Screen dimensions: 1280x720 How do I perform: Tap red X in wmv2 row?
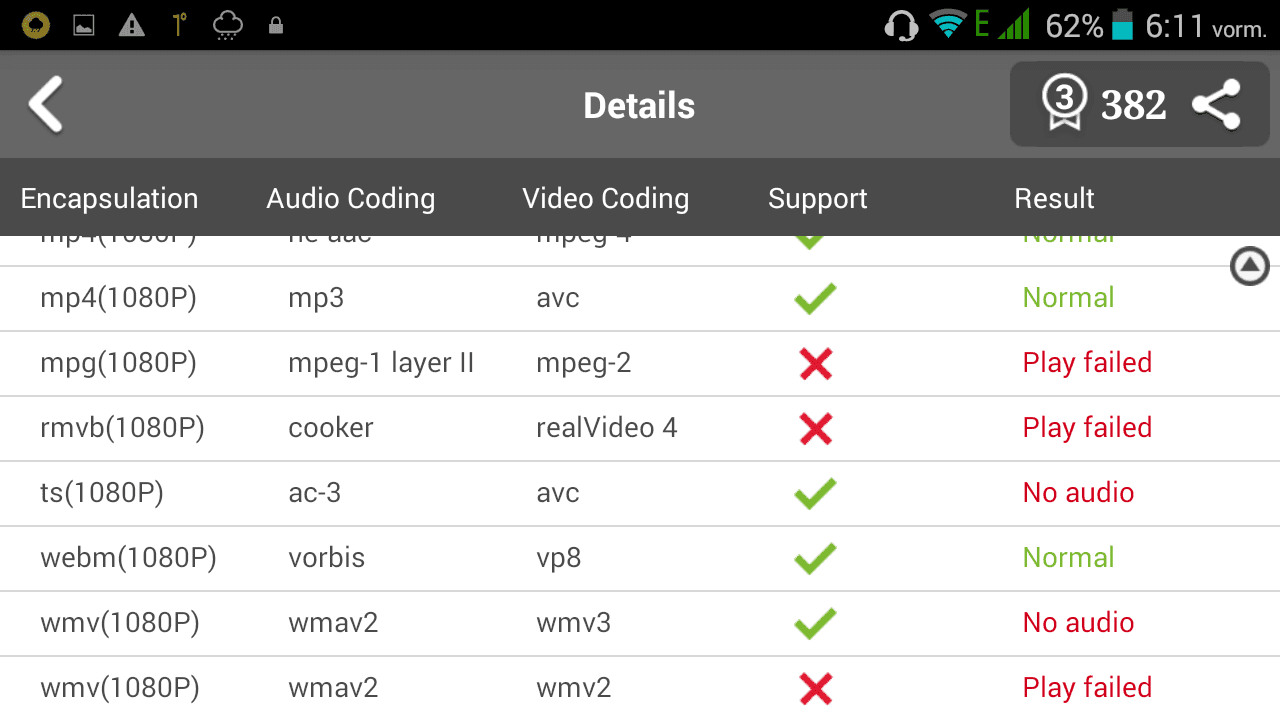click(816, 688)
